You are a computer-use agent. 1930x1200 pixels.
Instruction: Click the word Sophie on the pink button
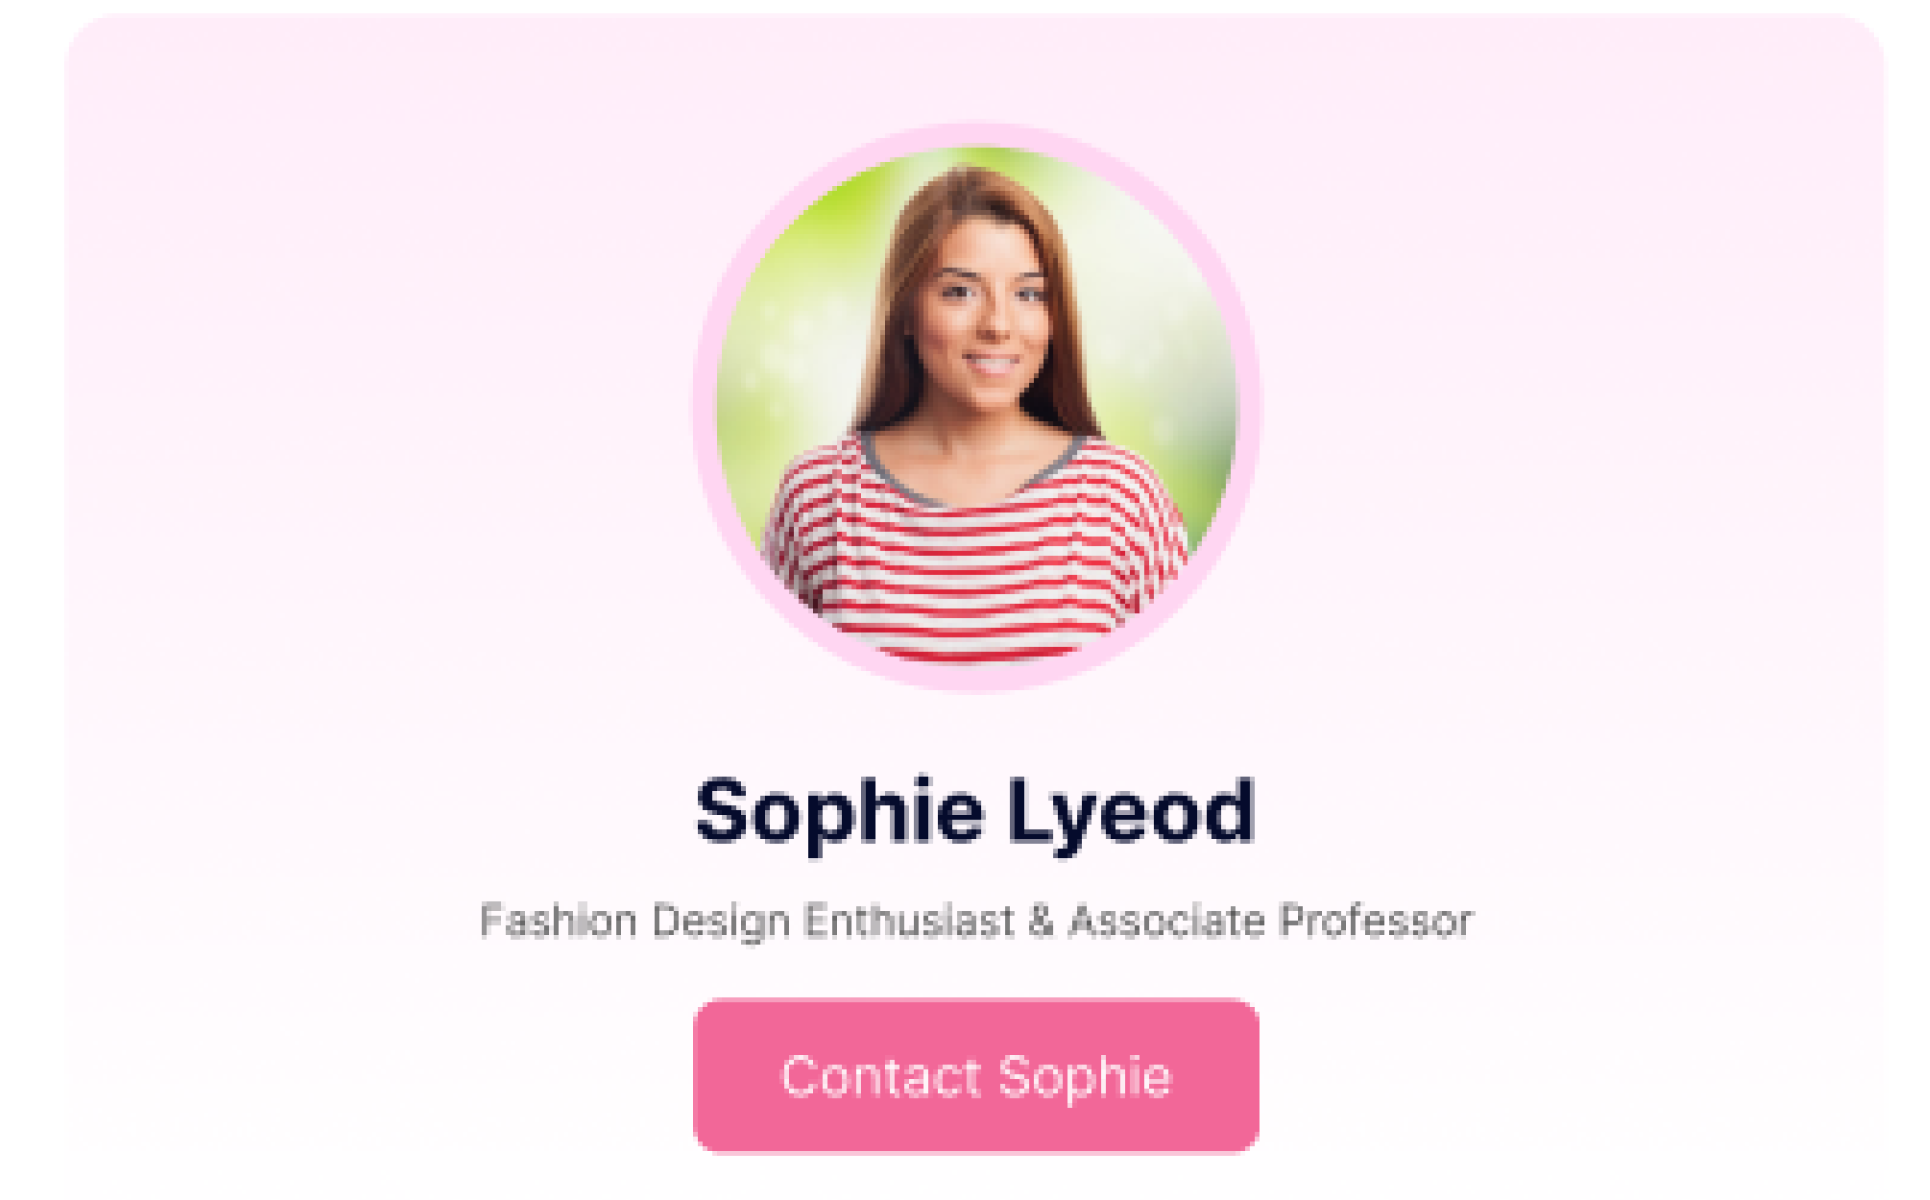click(x=1085, y=1078)
